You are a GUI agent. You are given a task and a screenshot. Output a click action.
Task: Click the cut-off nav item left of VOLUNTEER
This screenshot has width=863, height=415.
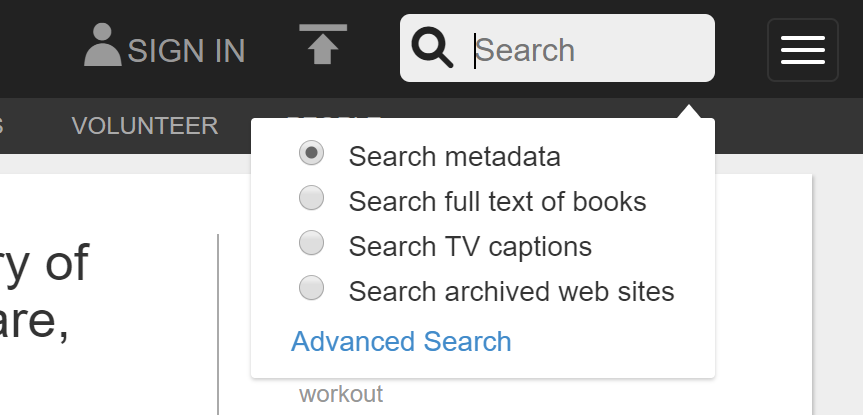(x=2, y=126)
